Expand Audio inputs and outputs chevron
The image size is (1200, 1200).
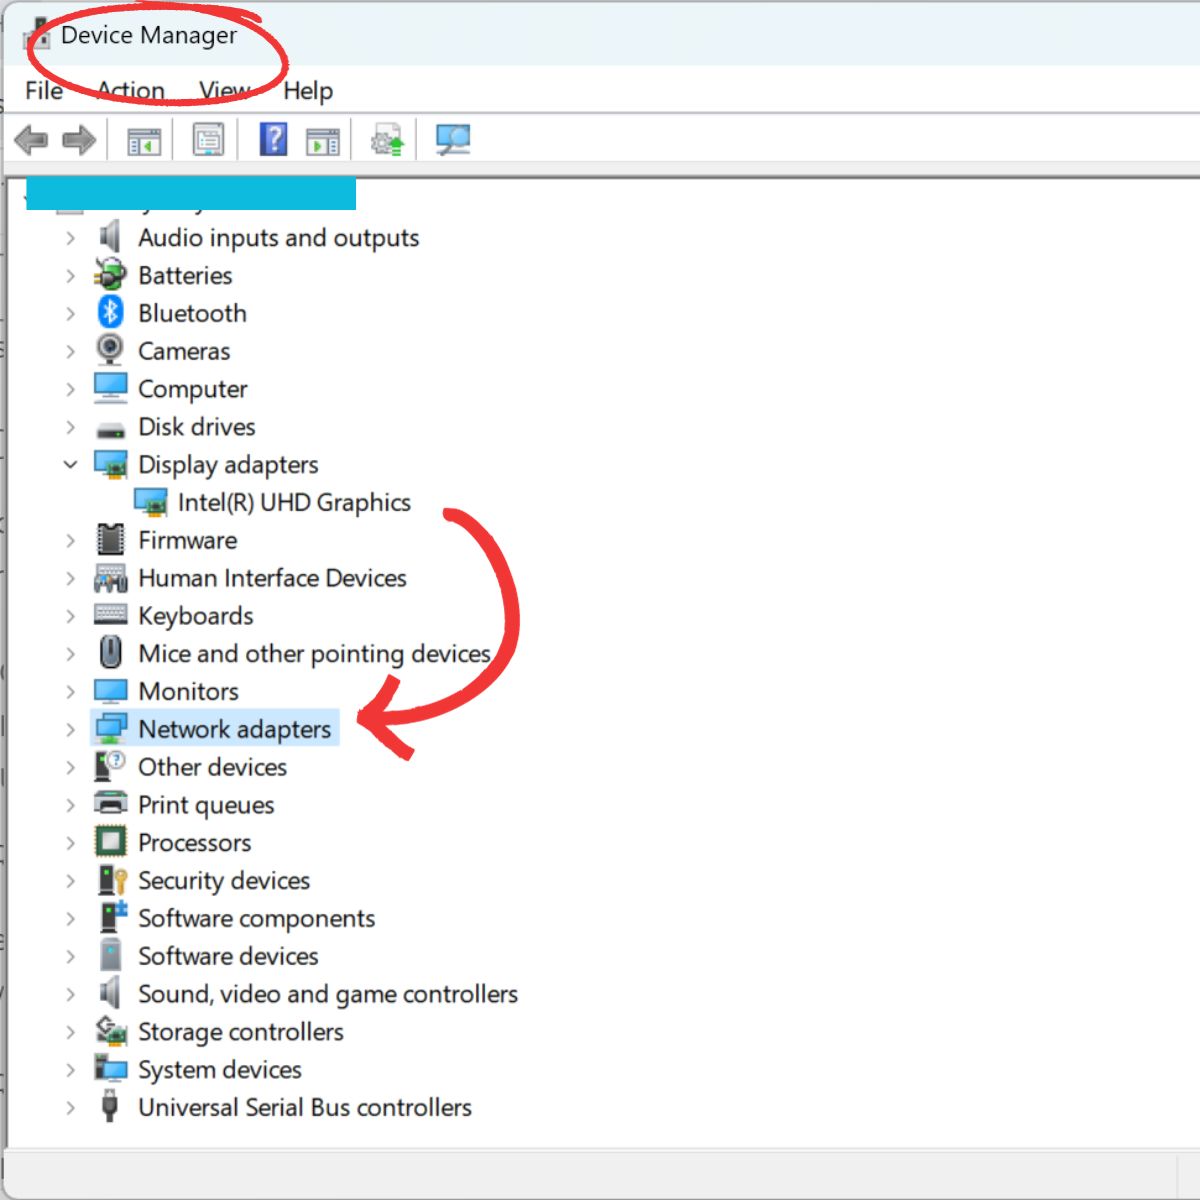pos(70,238)
